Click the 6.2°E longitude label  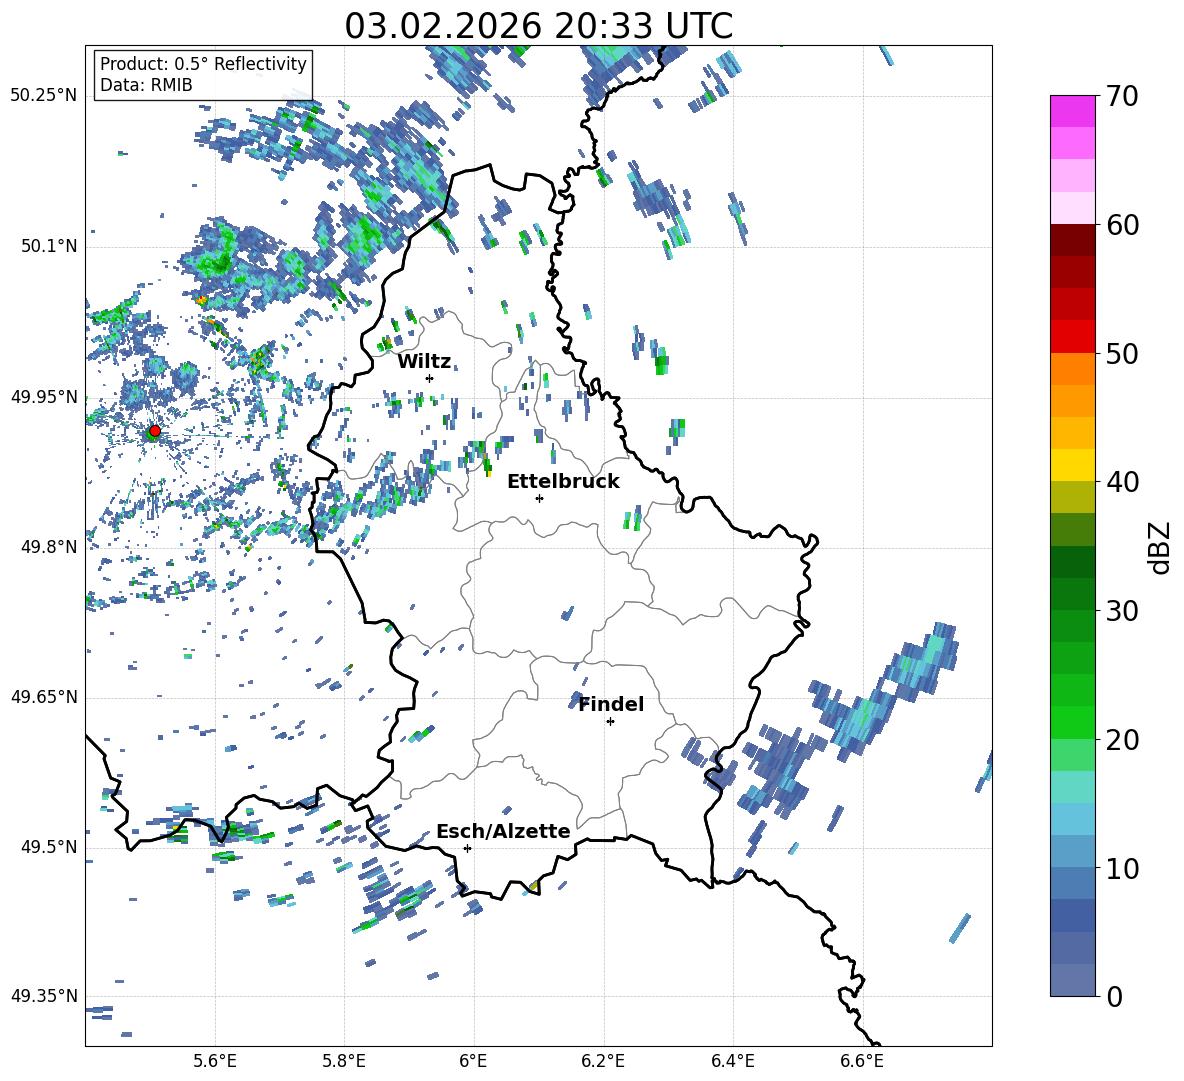[x=603, y=1061]
